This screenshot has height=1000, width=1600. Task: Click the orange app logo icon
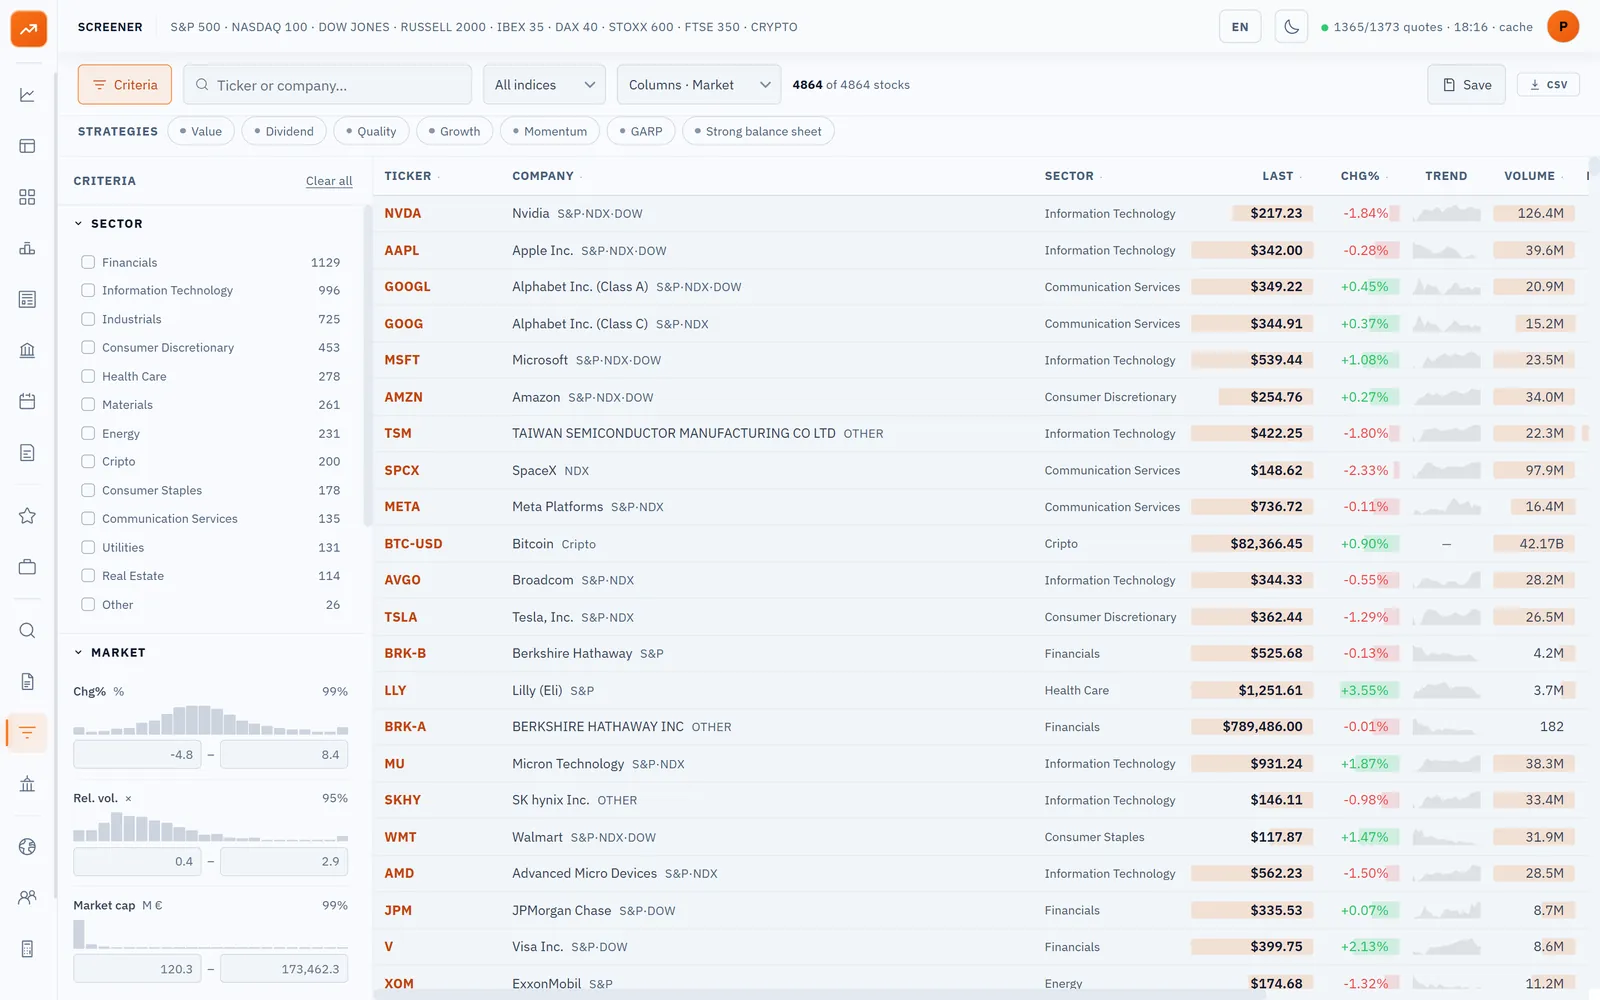(x=28, y=28)
